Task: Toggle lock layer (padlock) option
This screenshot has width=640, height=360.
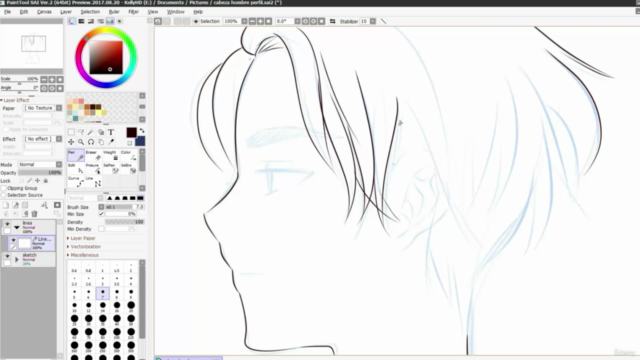Action: pos(46,180)
